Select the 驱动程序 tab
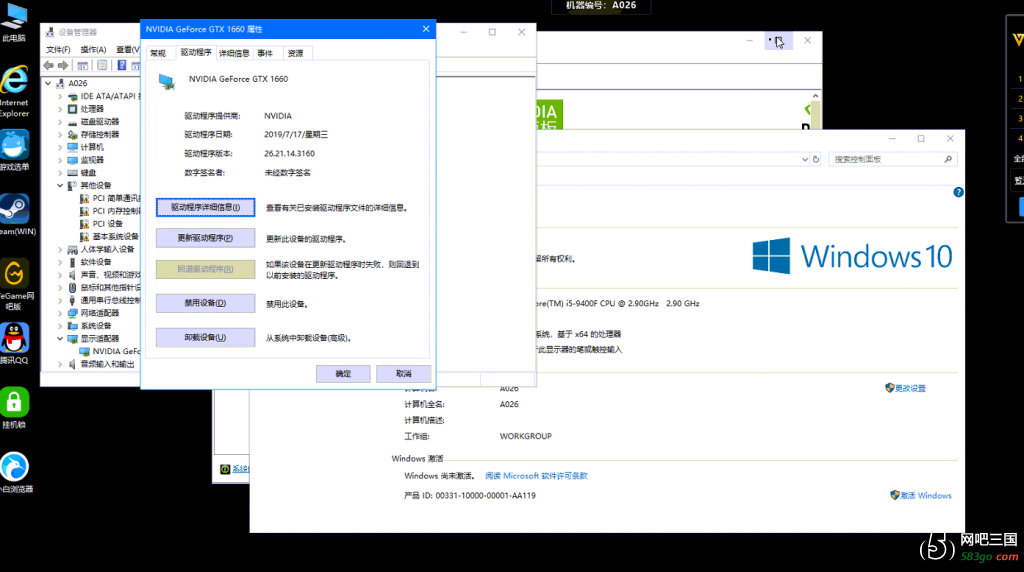Image resolution: width=1024 pixels, height=572 pixels. pos(196,52)
